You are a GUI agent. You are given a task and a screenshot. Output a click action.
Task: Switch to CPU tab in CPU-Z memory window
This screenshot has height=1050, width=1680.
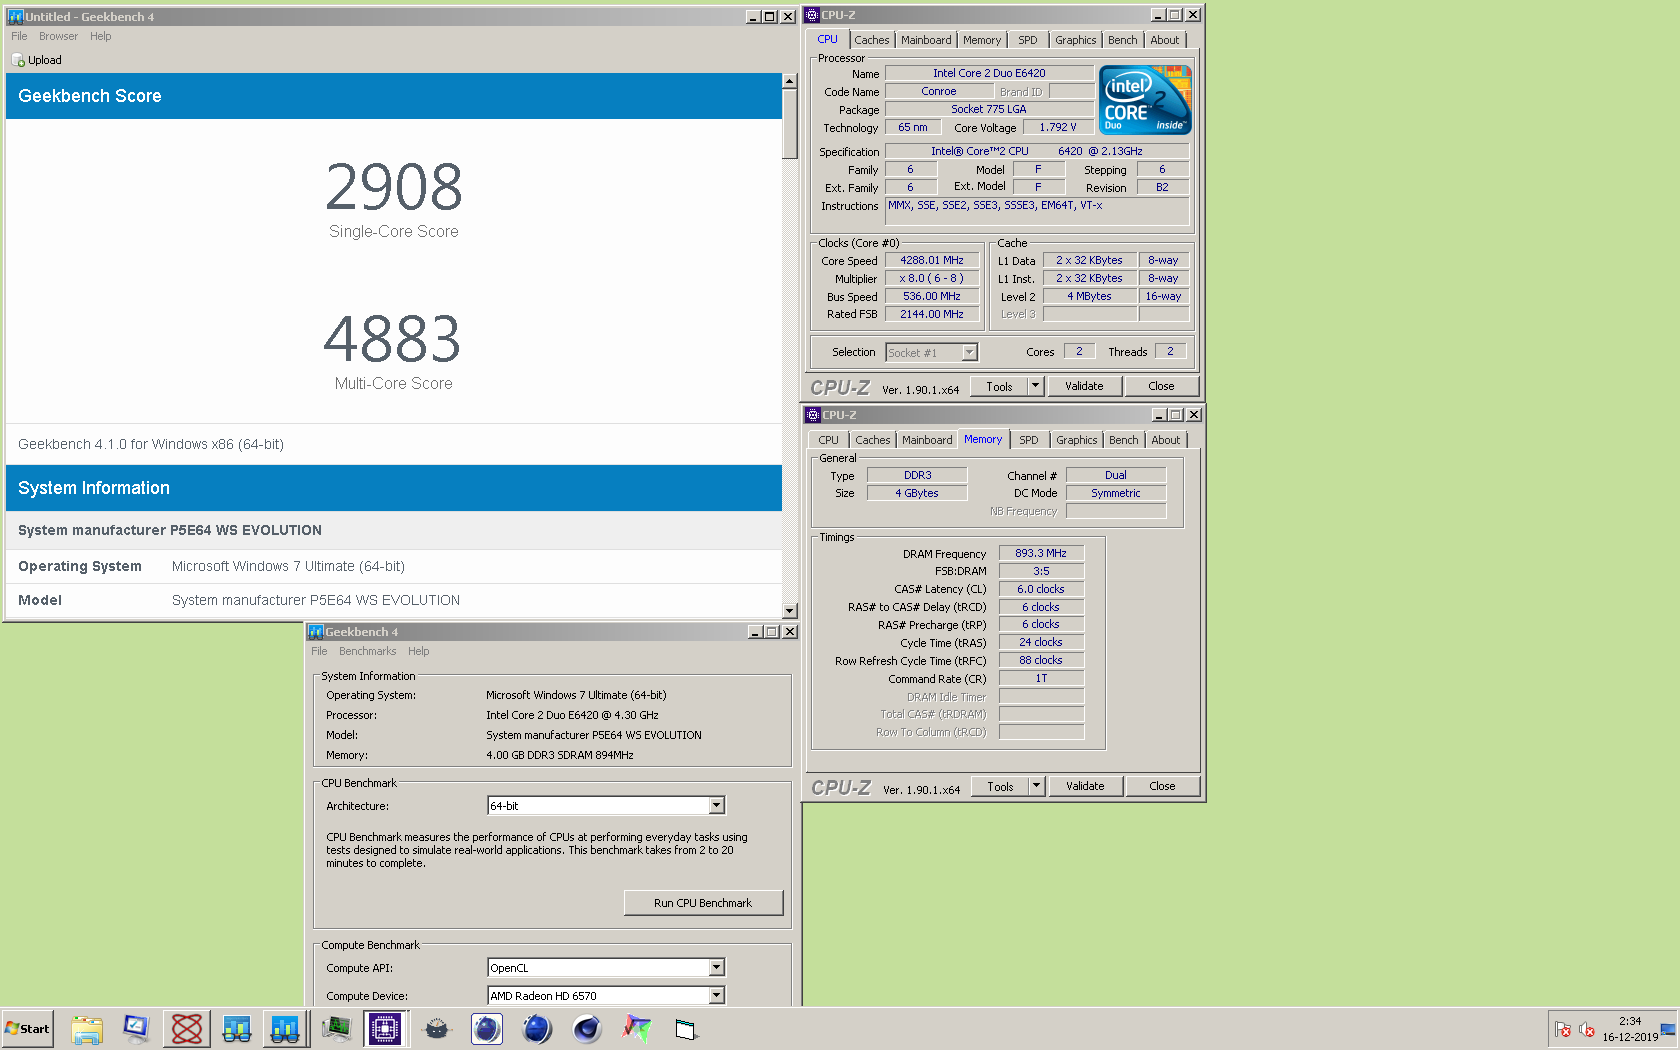point(828,440)
